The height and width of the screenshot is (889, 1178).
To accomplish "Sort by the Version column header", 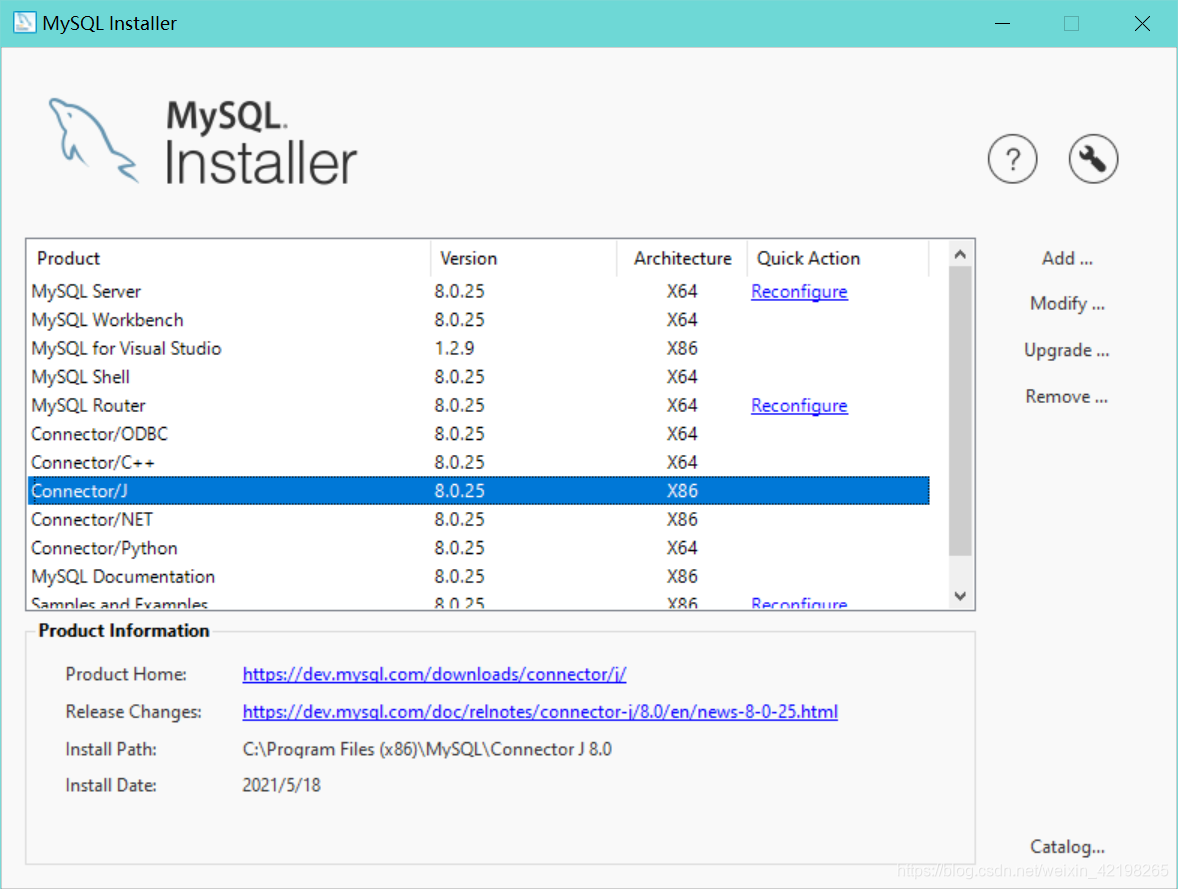I will (524, 259).
